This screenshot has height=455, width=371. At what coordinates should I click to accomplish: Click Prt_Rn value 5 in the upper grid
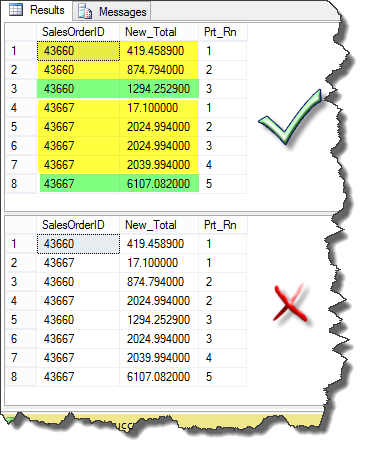pyautogui.click(x=223, y=184)
